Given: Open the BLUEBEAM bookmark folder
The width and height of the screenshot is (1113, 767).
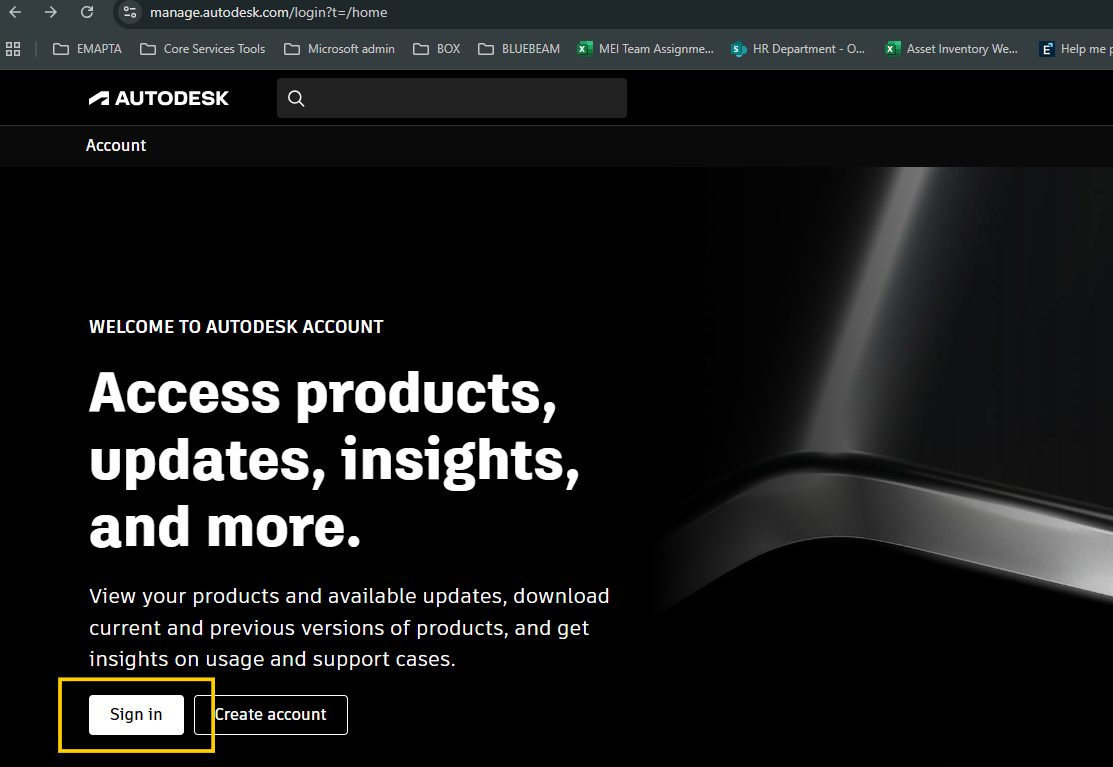Looking at the screenshot, I should click(519, 49).
